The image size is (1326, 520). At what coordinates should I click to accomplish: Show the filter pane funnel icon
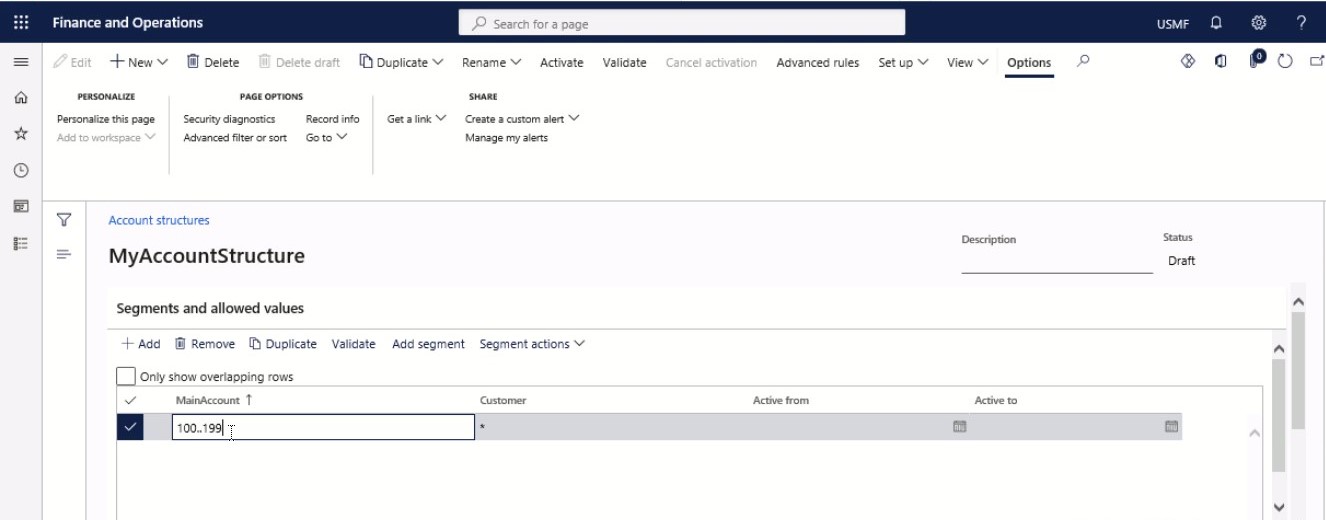[64, 219]
